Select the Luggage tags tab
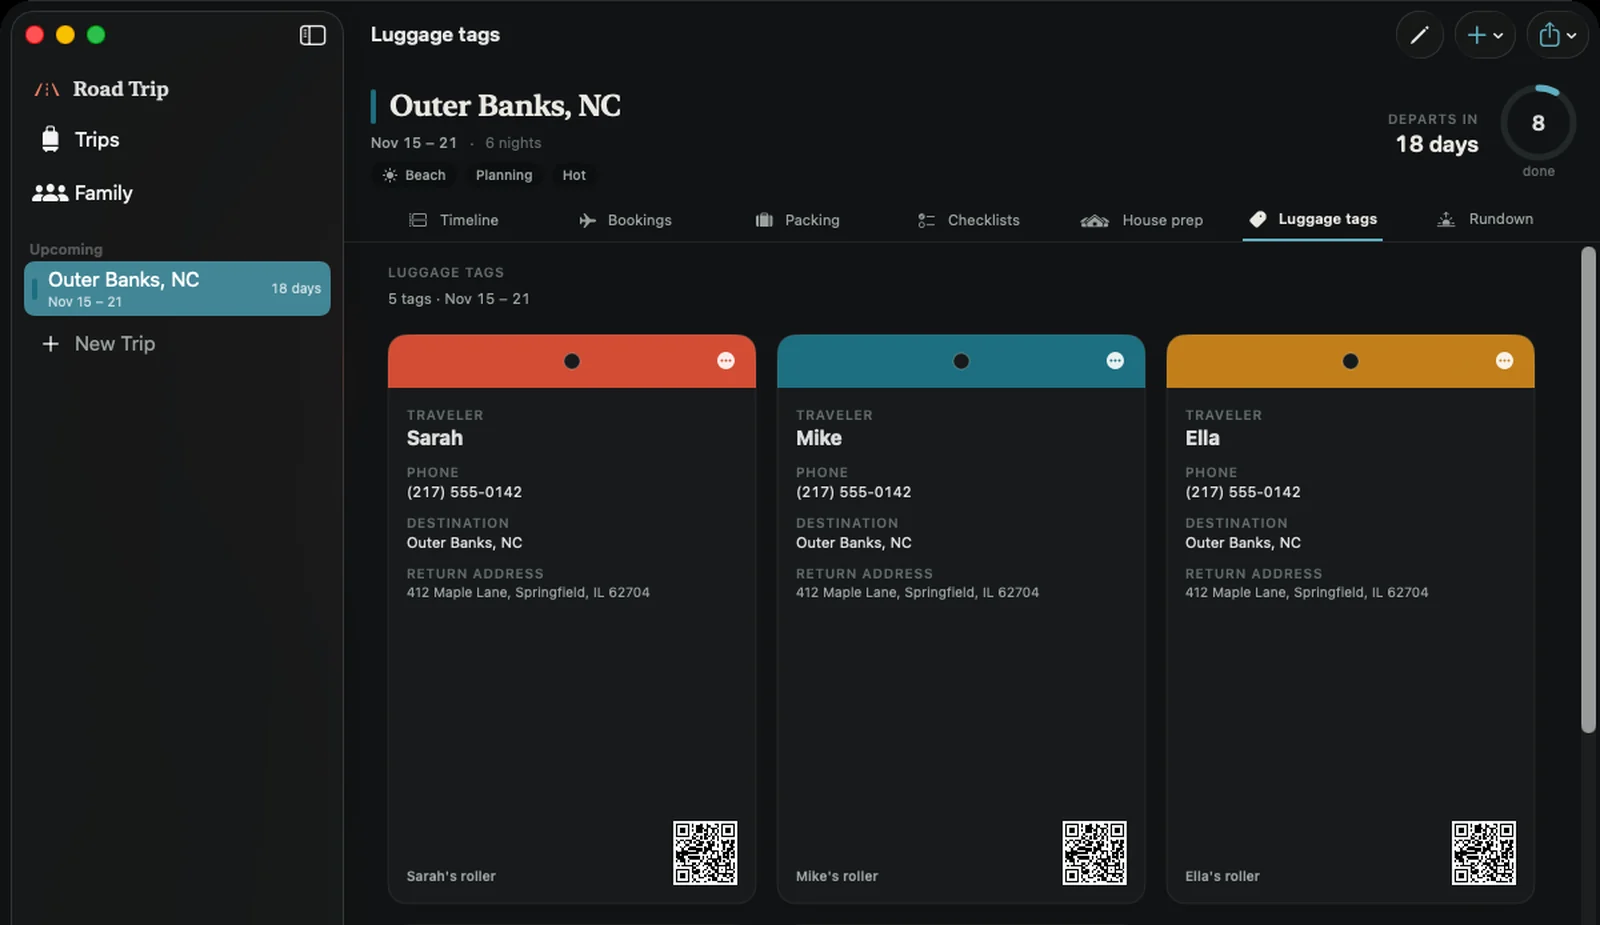This screenshot has width=1600, height=925. [x=1313, y=219]
